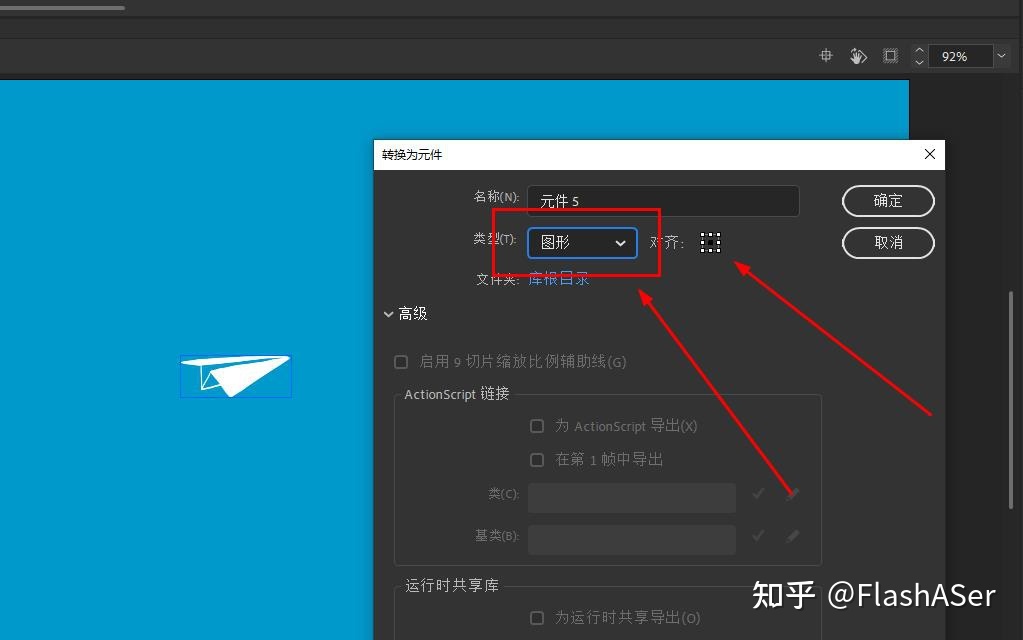Image resolution: width=1023 pixels, height=640 pixels.
Task: Click the edit pencil next to 基类(B)
Action: coord(793,536)
